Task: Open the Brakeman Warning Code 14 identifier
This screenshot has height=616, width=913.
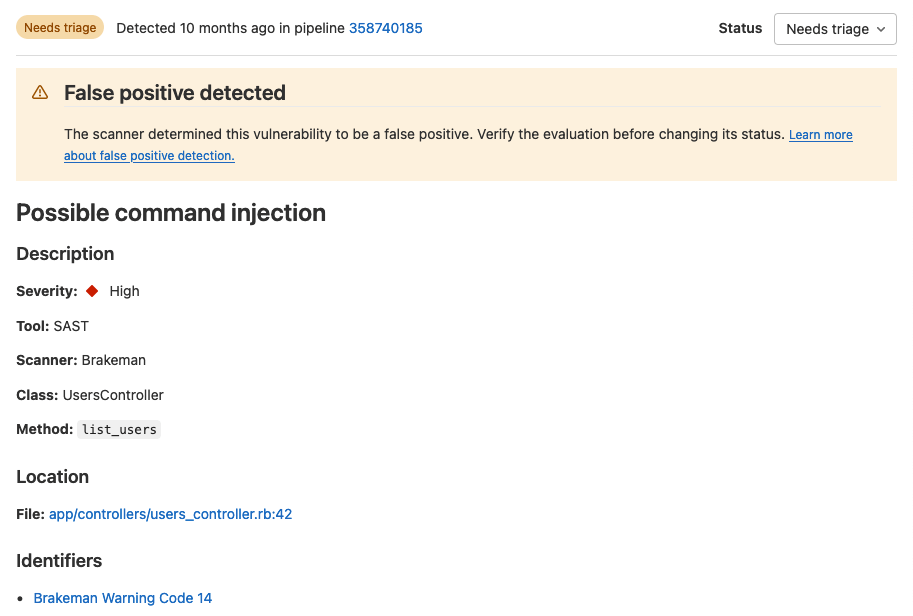Action: (122, 597)
